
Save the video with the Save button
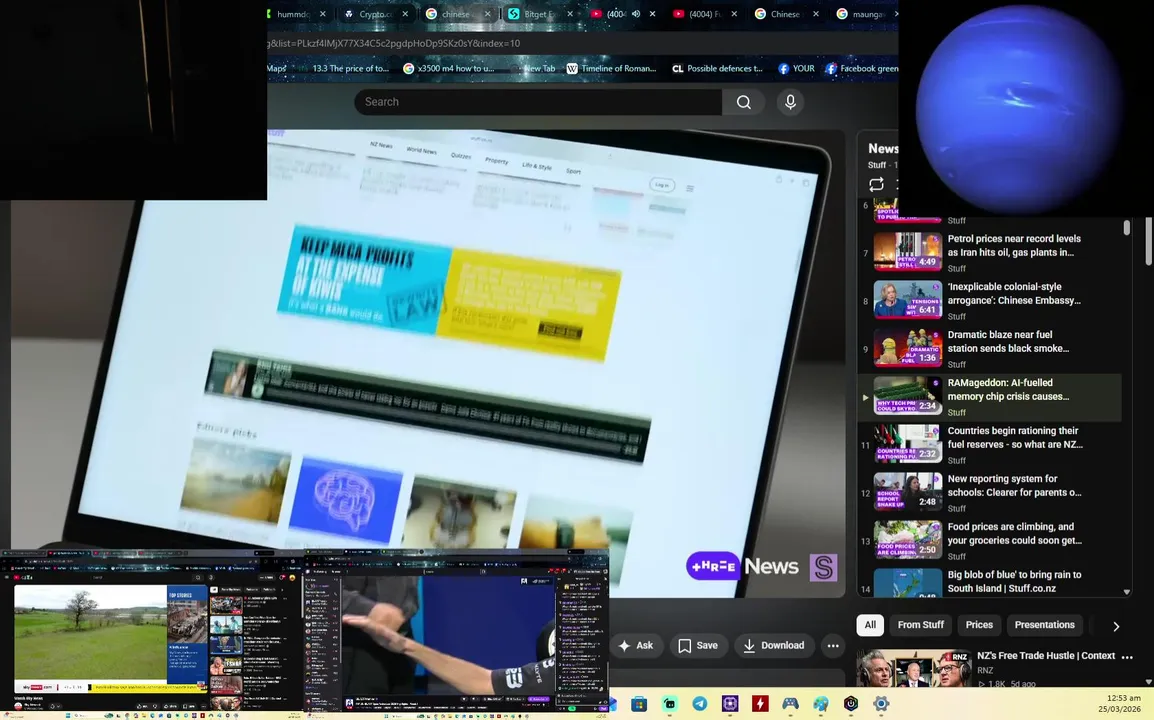698,646
